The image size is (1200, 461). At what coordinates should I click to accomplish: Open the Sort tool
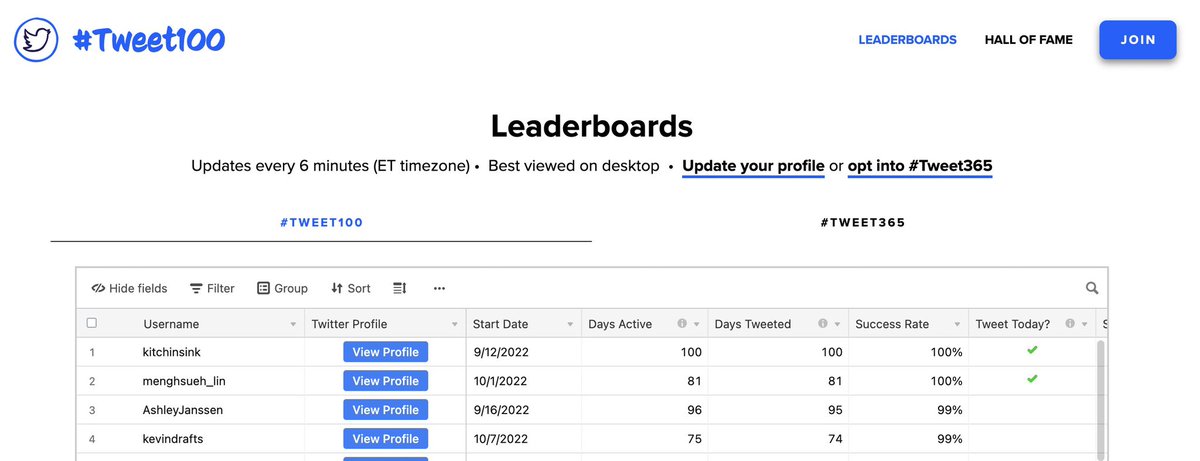coord(351,288)
